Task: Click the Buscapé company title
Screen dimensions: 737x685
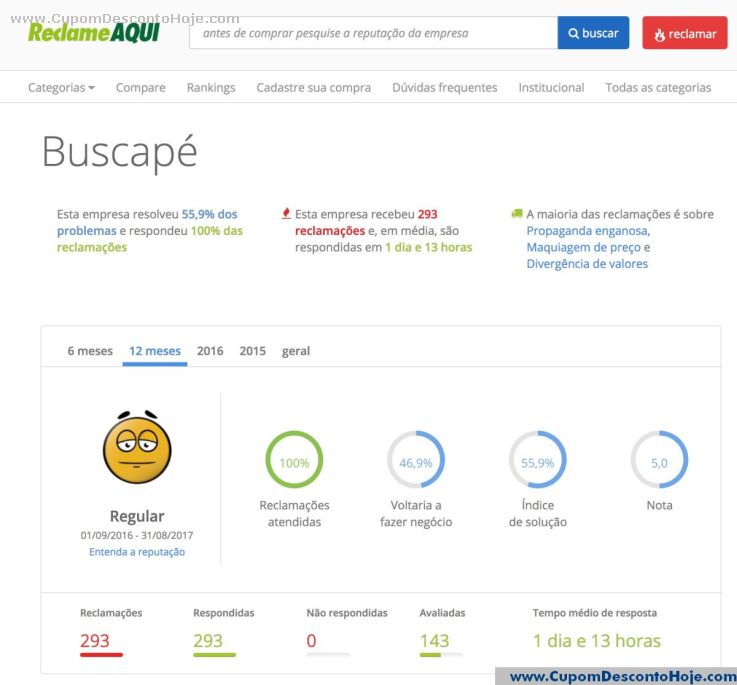Action: tap(119, 153)
